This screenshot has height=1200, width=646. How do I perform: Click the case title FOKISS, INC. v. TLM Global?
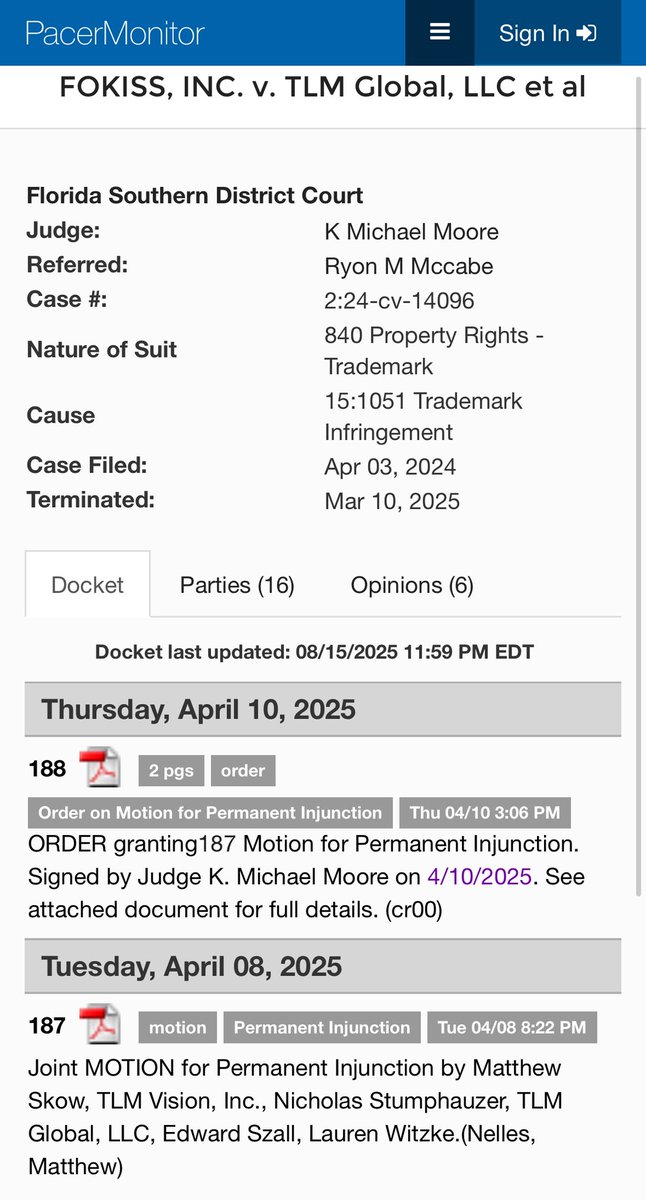click(322, 87)
